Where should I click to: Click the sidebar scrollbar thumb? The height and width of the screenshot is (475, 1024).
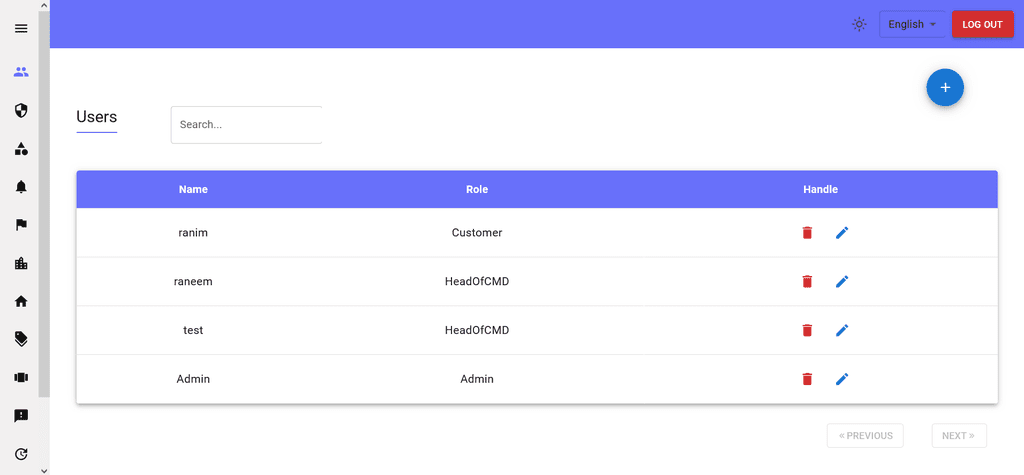(x=44, y=204)
